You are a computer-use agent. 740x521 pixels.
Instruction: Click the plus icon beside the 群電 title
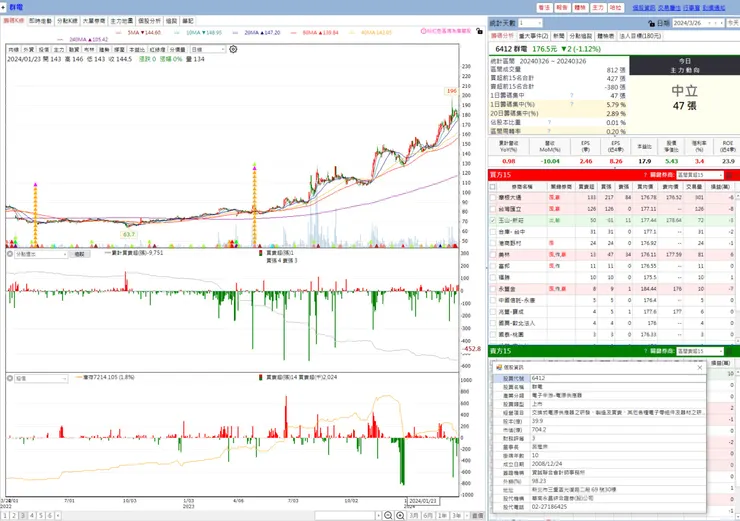(3, 7)
